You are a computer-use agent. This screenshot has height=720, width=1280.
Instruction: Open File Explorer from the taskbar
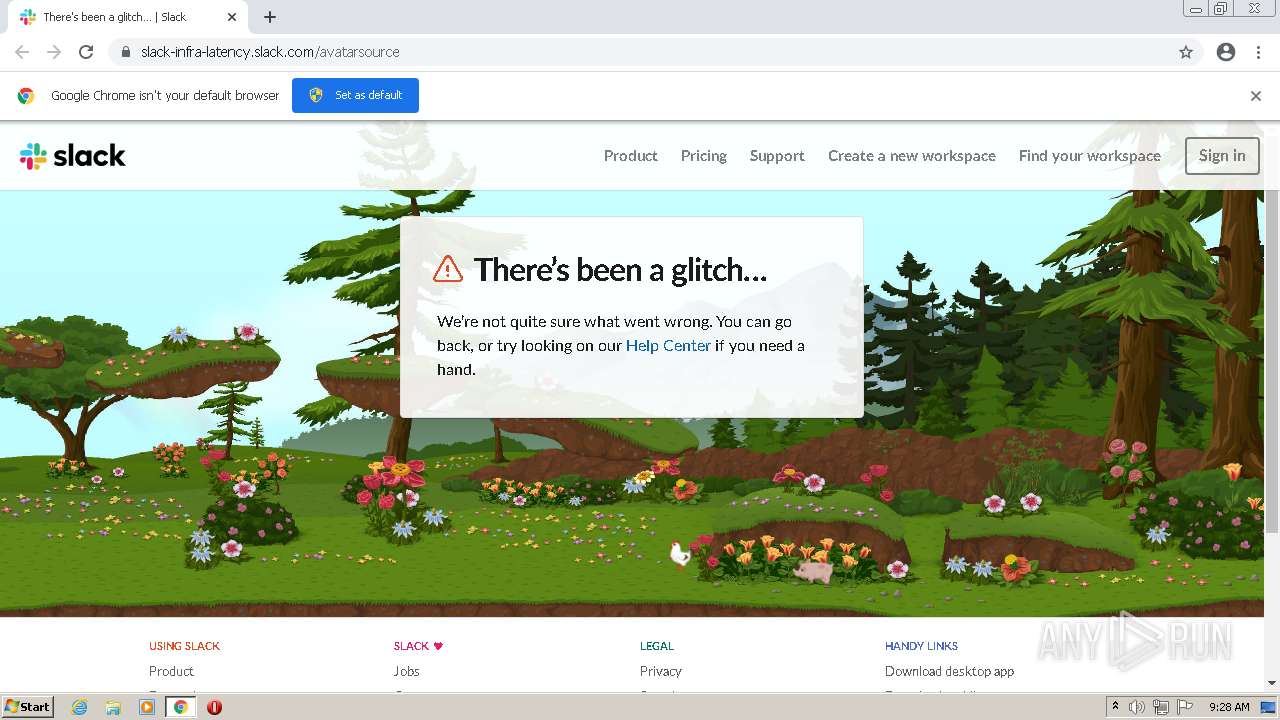coord(113,707)
